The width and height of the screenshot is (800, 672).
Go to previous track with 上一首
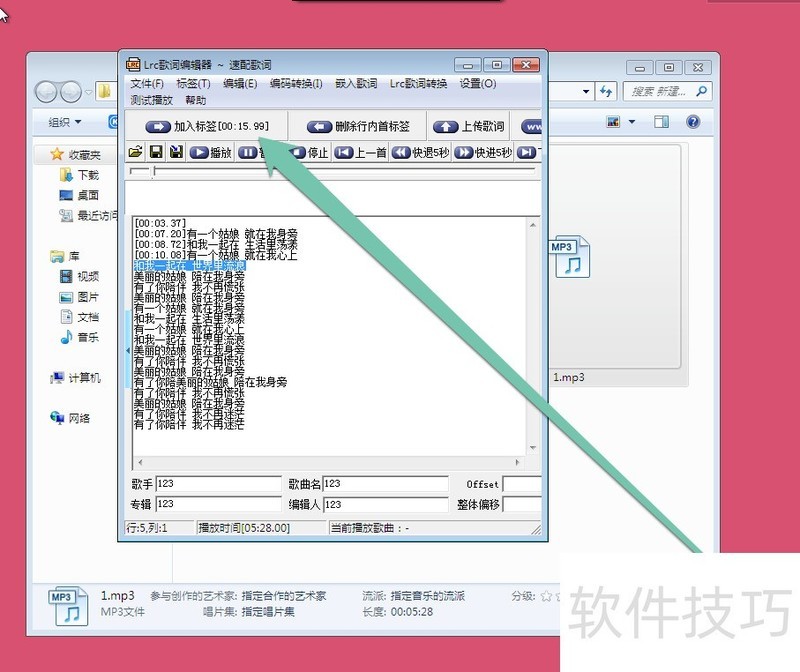point(360,153)
